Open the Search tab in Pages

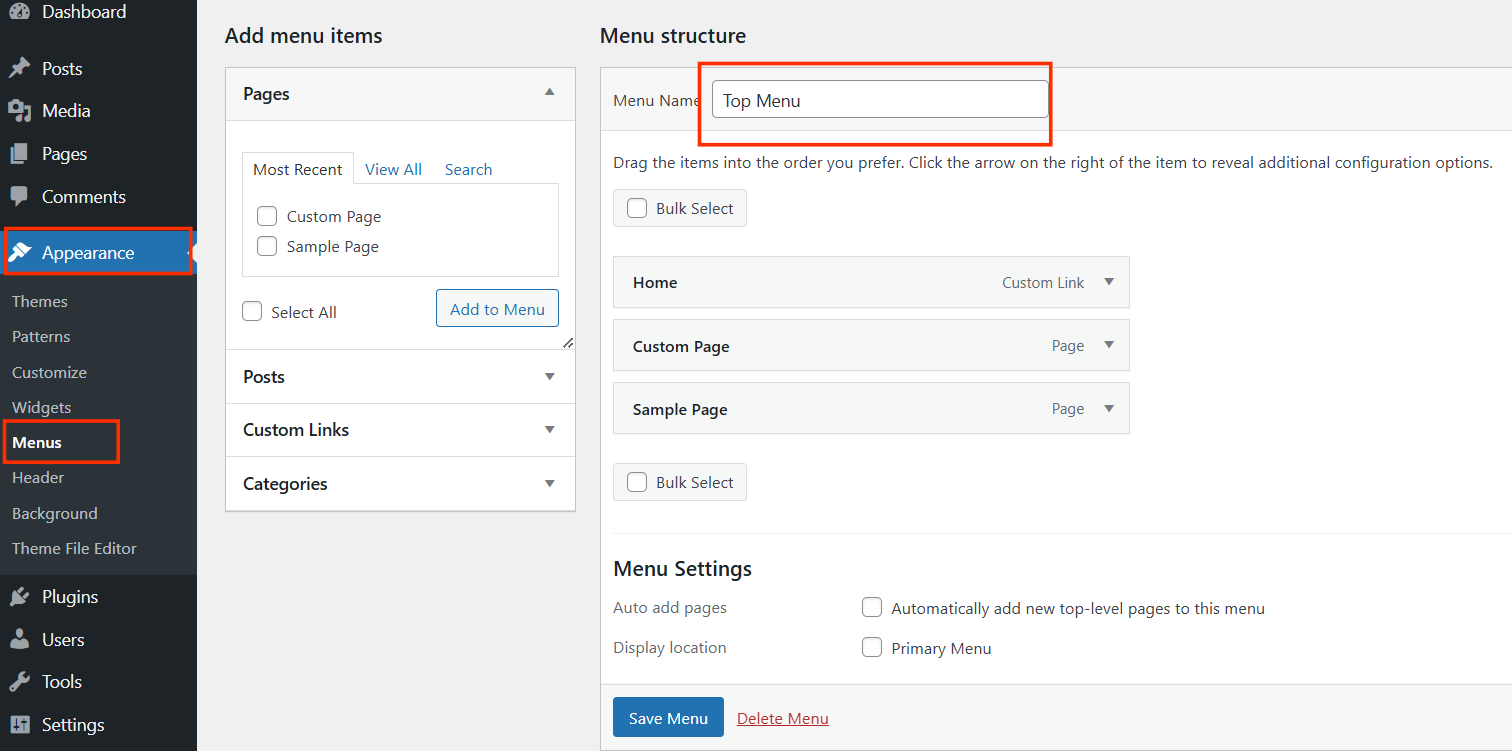(x=468, y=168)
